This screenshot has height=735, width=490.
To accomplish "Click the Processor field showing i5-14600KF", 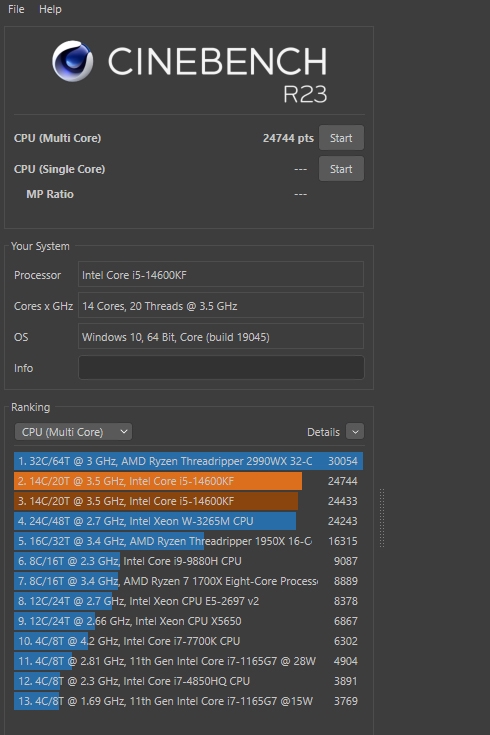I will click(x=221, y=274).
